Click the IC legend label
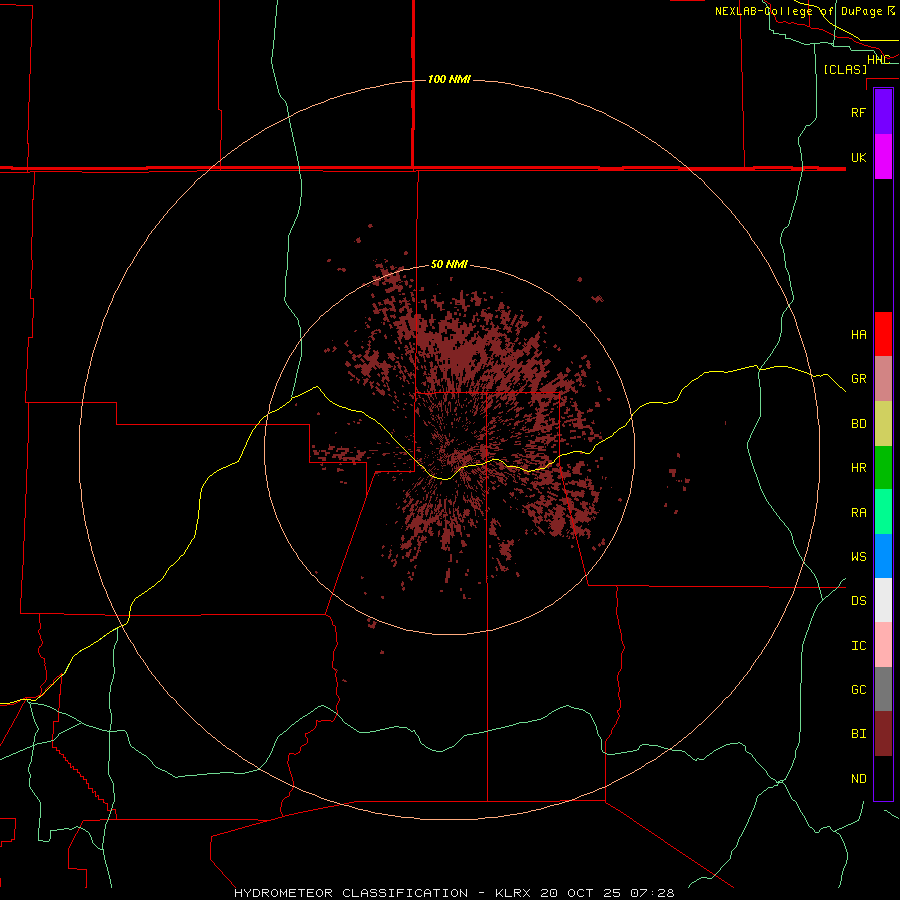Image resolution: width=900 pixels, height=900 pixels. coord(858,646)
